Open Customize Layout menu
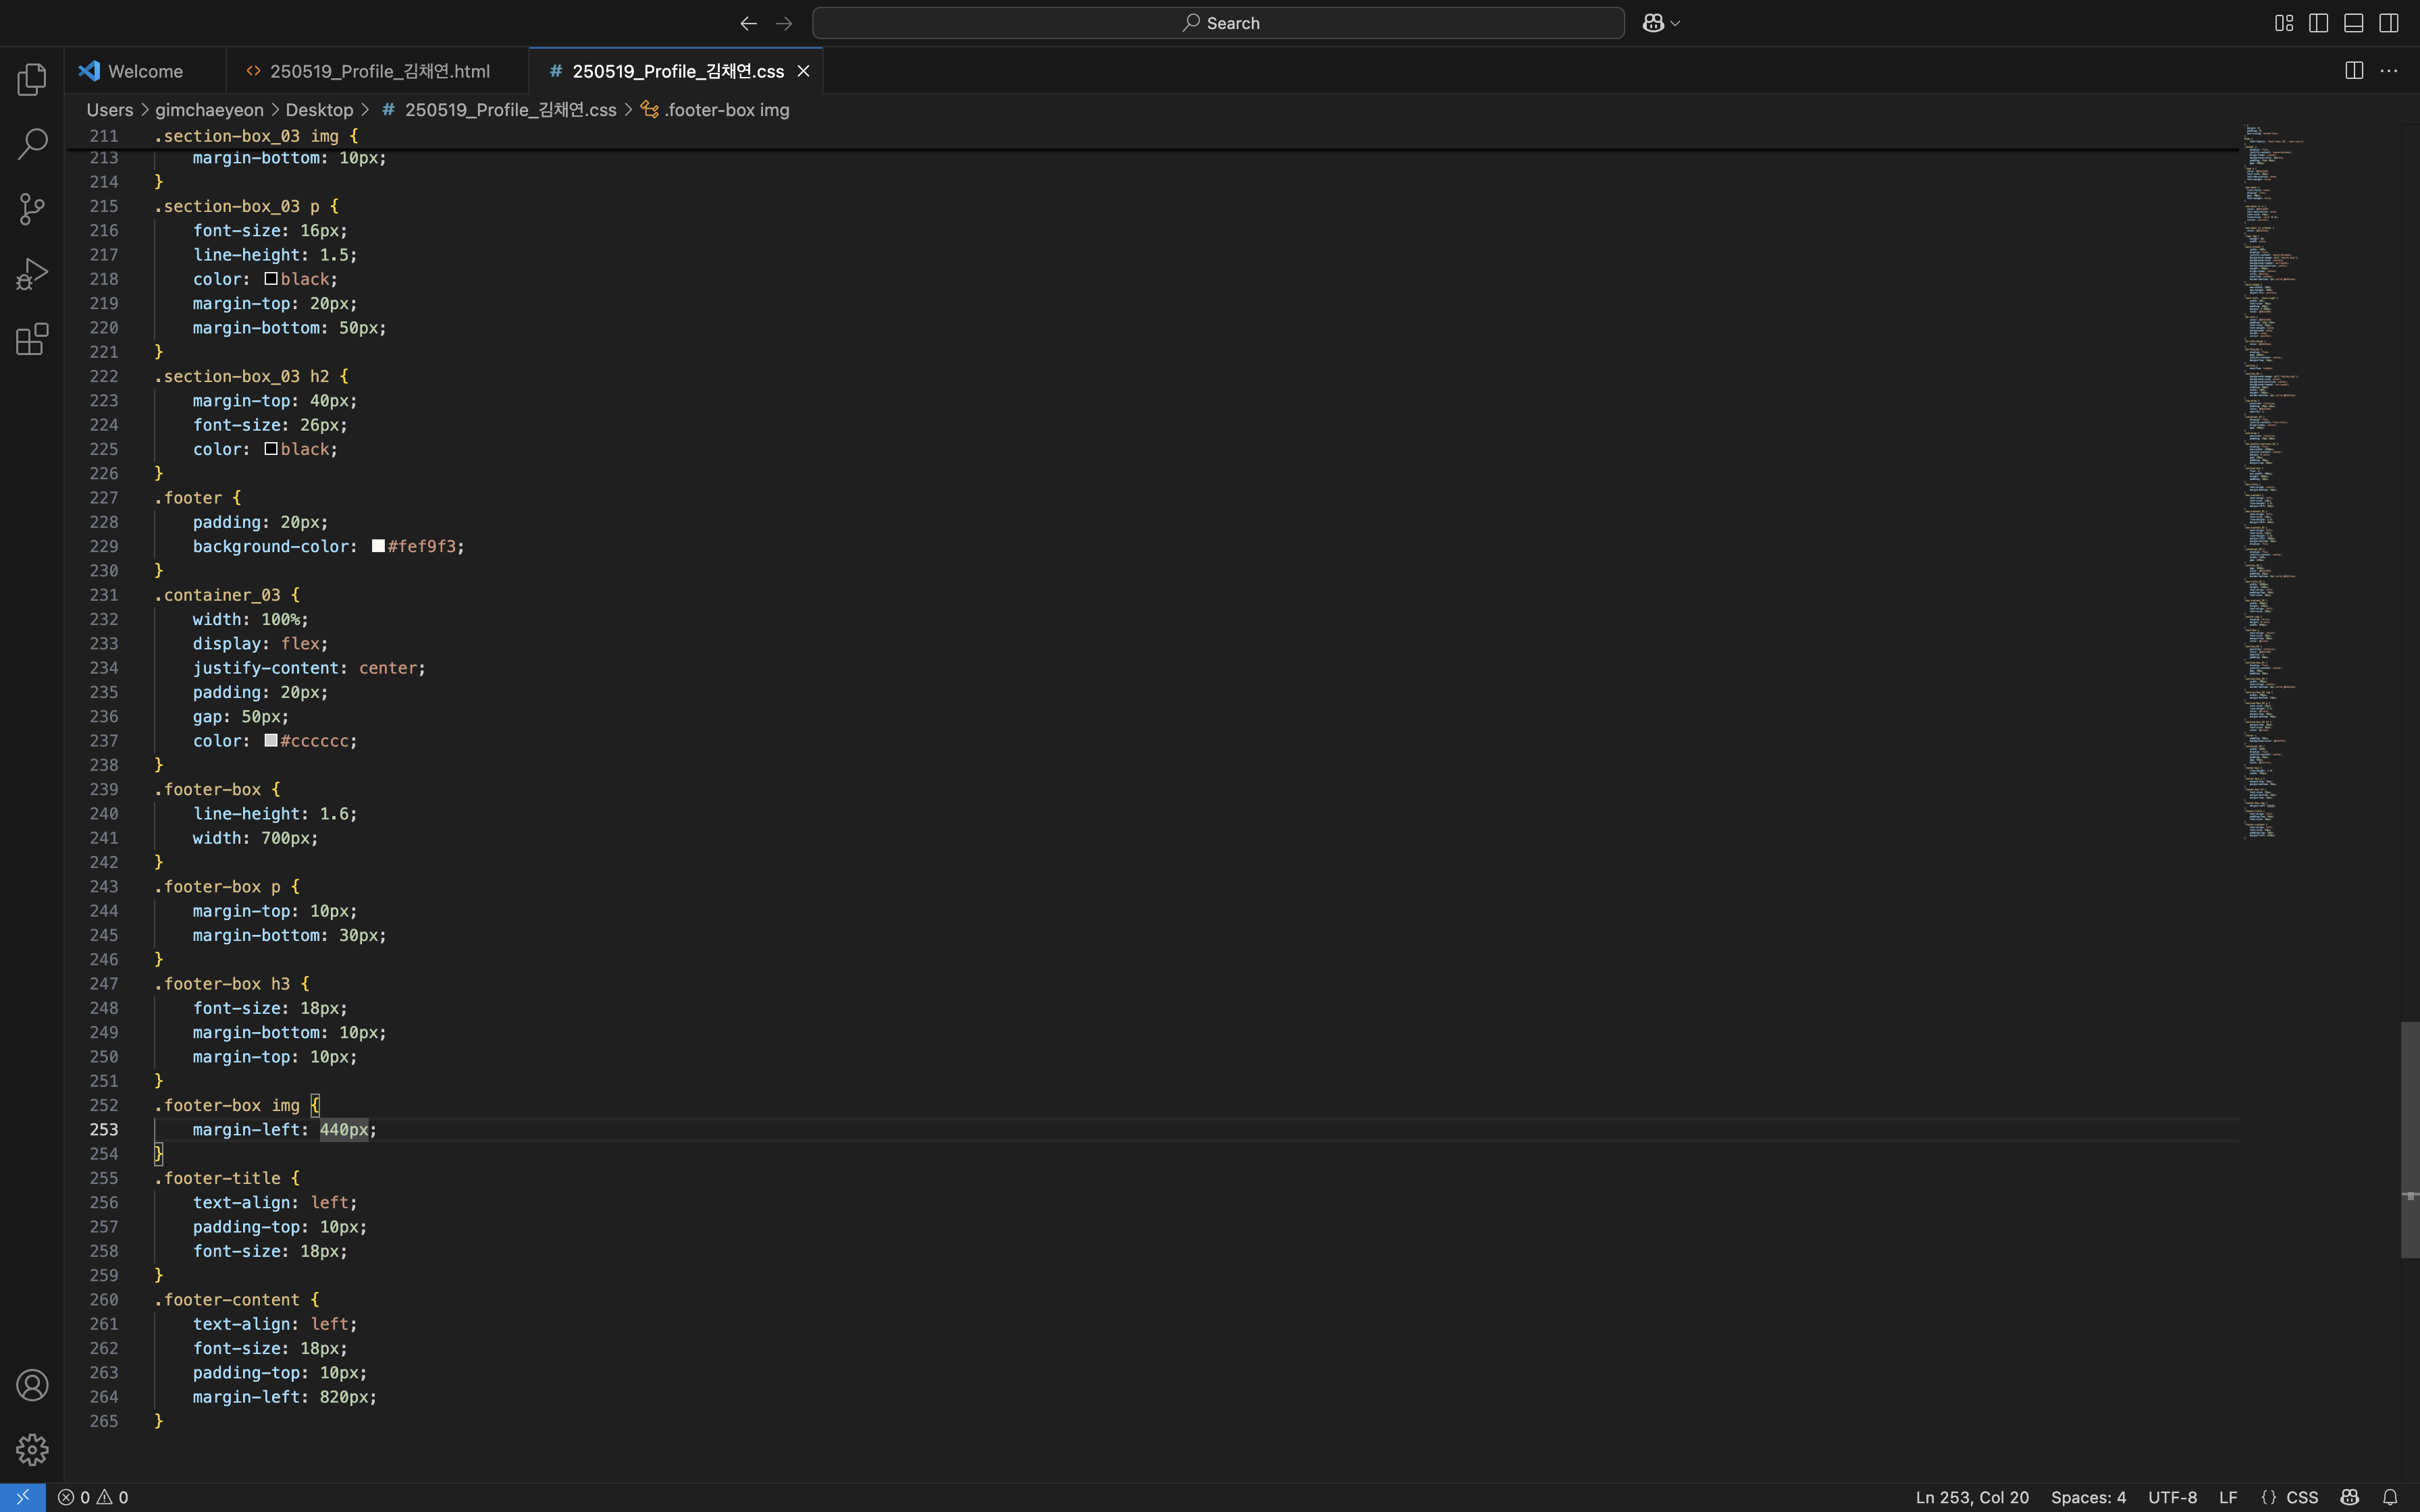Viewport: 2420px width, 1512px height. [2283, 23]
